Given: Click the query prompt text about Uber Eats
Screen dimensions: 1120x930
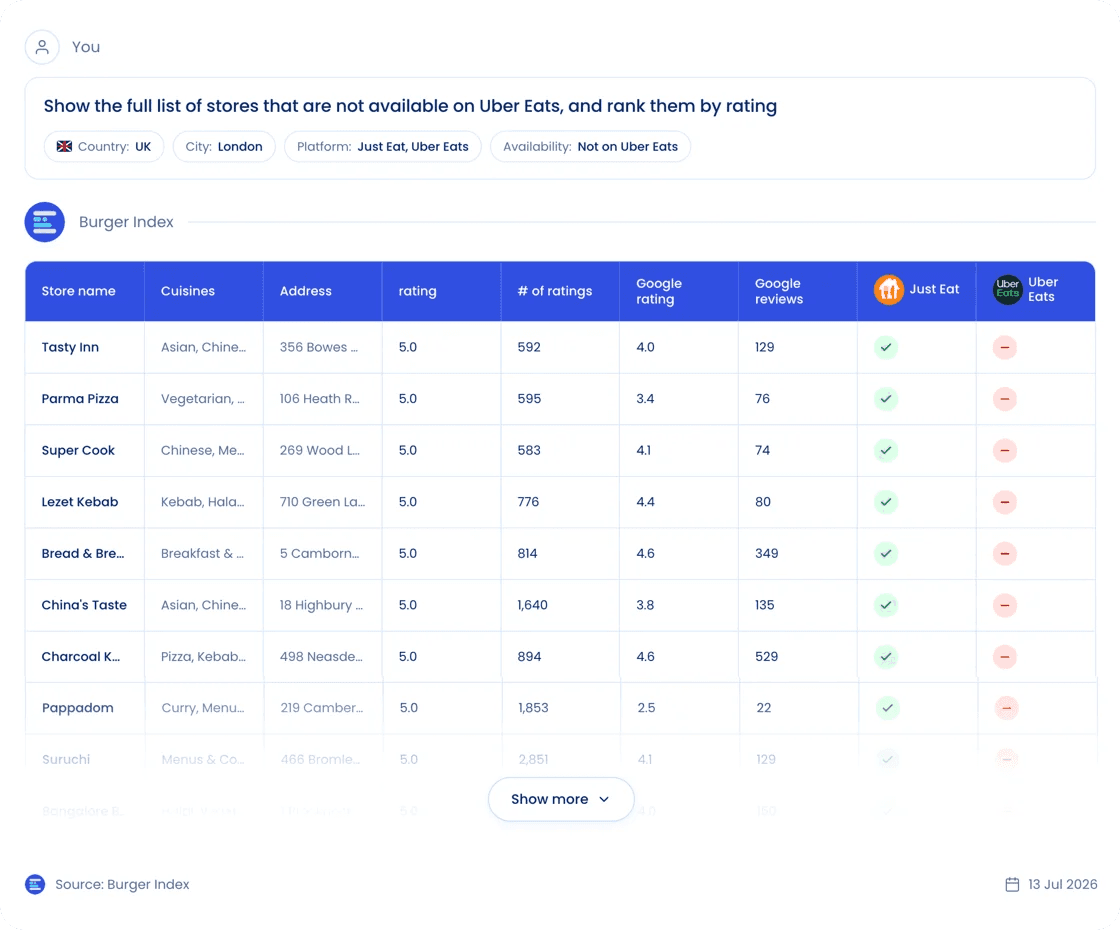Looking at the screenshot, I should [x=410, y=106].
